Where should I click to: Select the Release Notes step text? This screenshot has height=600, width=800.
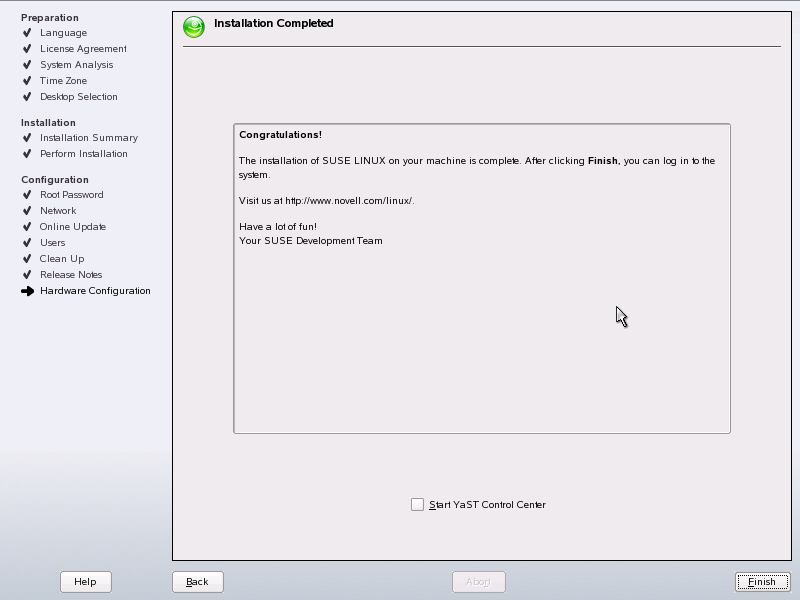click(71, 274)
